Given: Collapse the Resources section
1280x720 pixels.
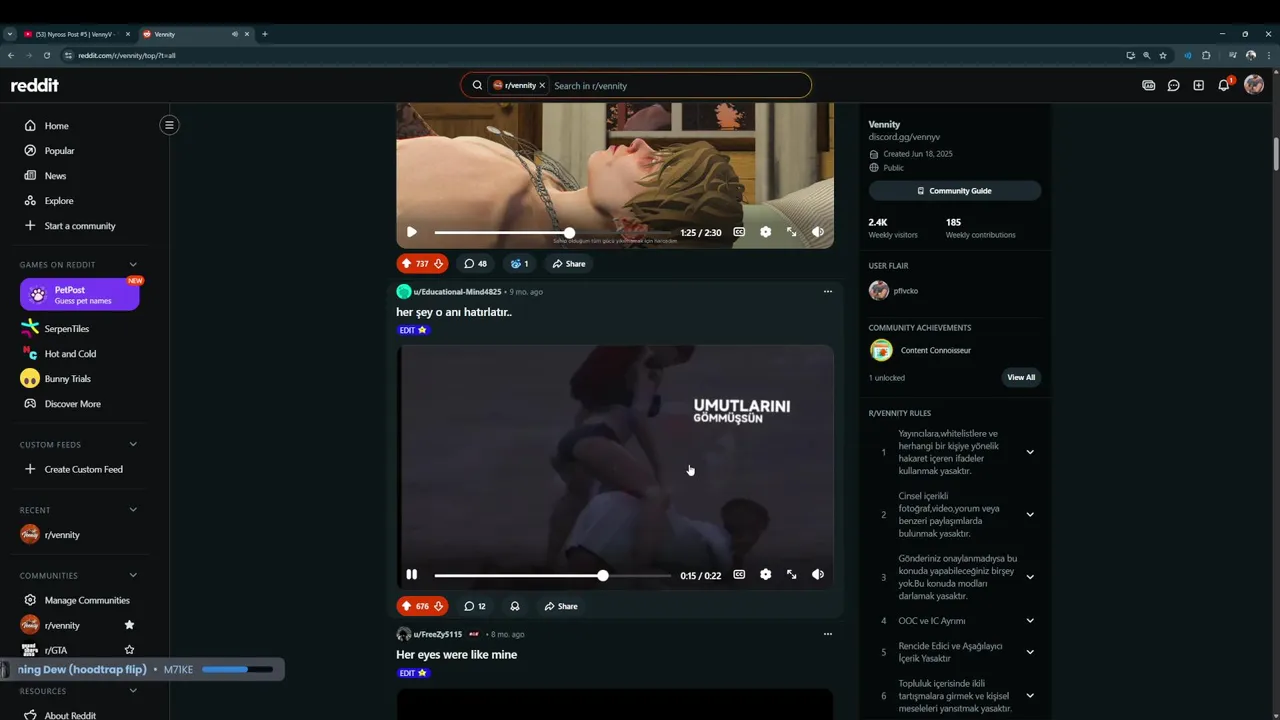Looking at the screenshot, I should pyautogui.click(x=133, y=691).
